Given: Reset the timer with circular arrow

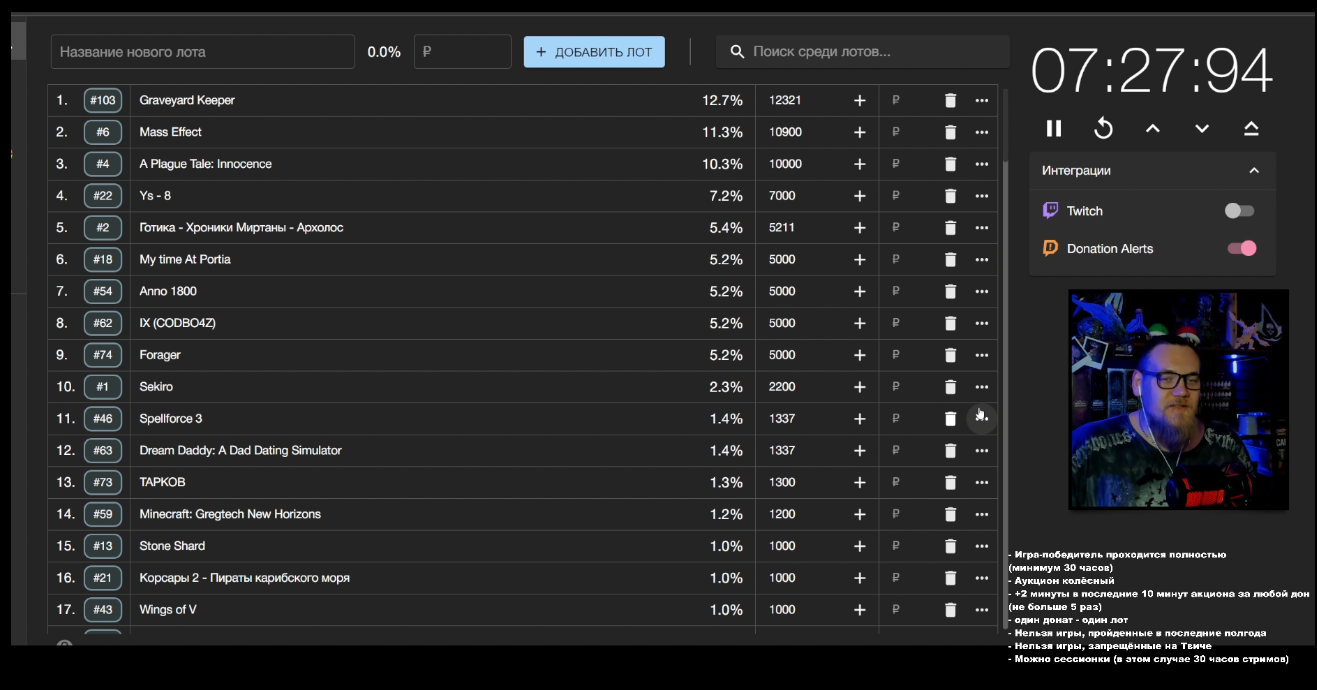Looking at the screenshot, I should [x=1103, y=128].
